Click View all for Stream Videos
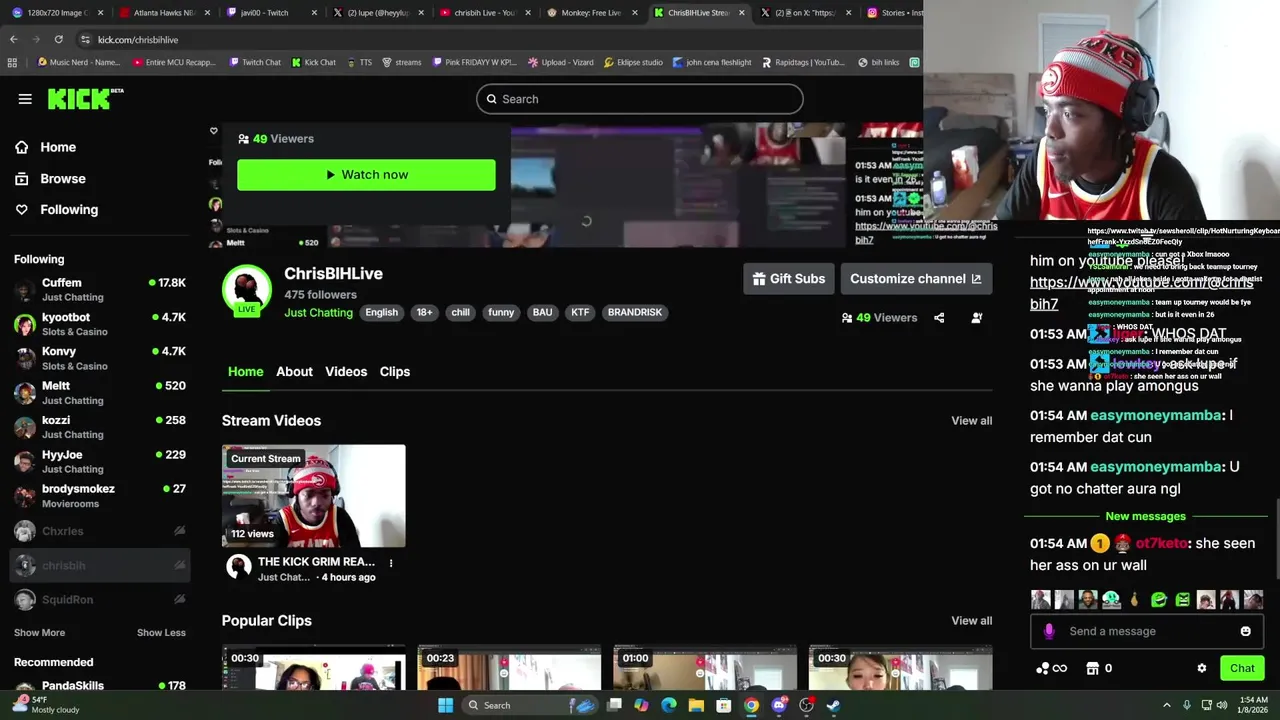This screenshot has width=1280, height=720. 971,421
